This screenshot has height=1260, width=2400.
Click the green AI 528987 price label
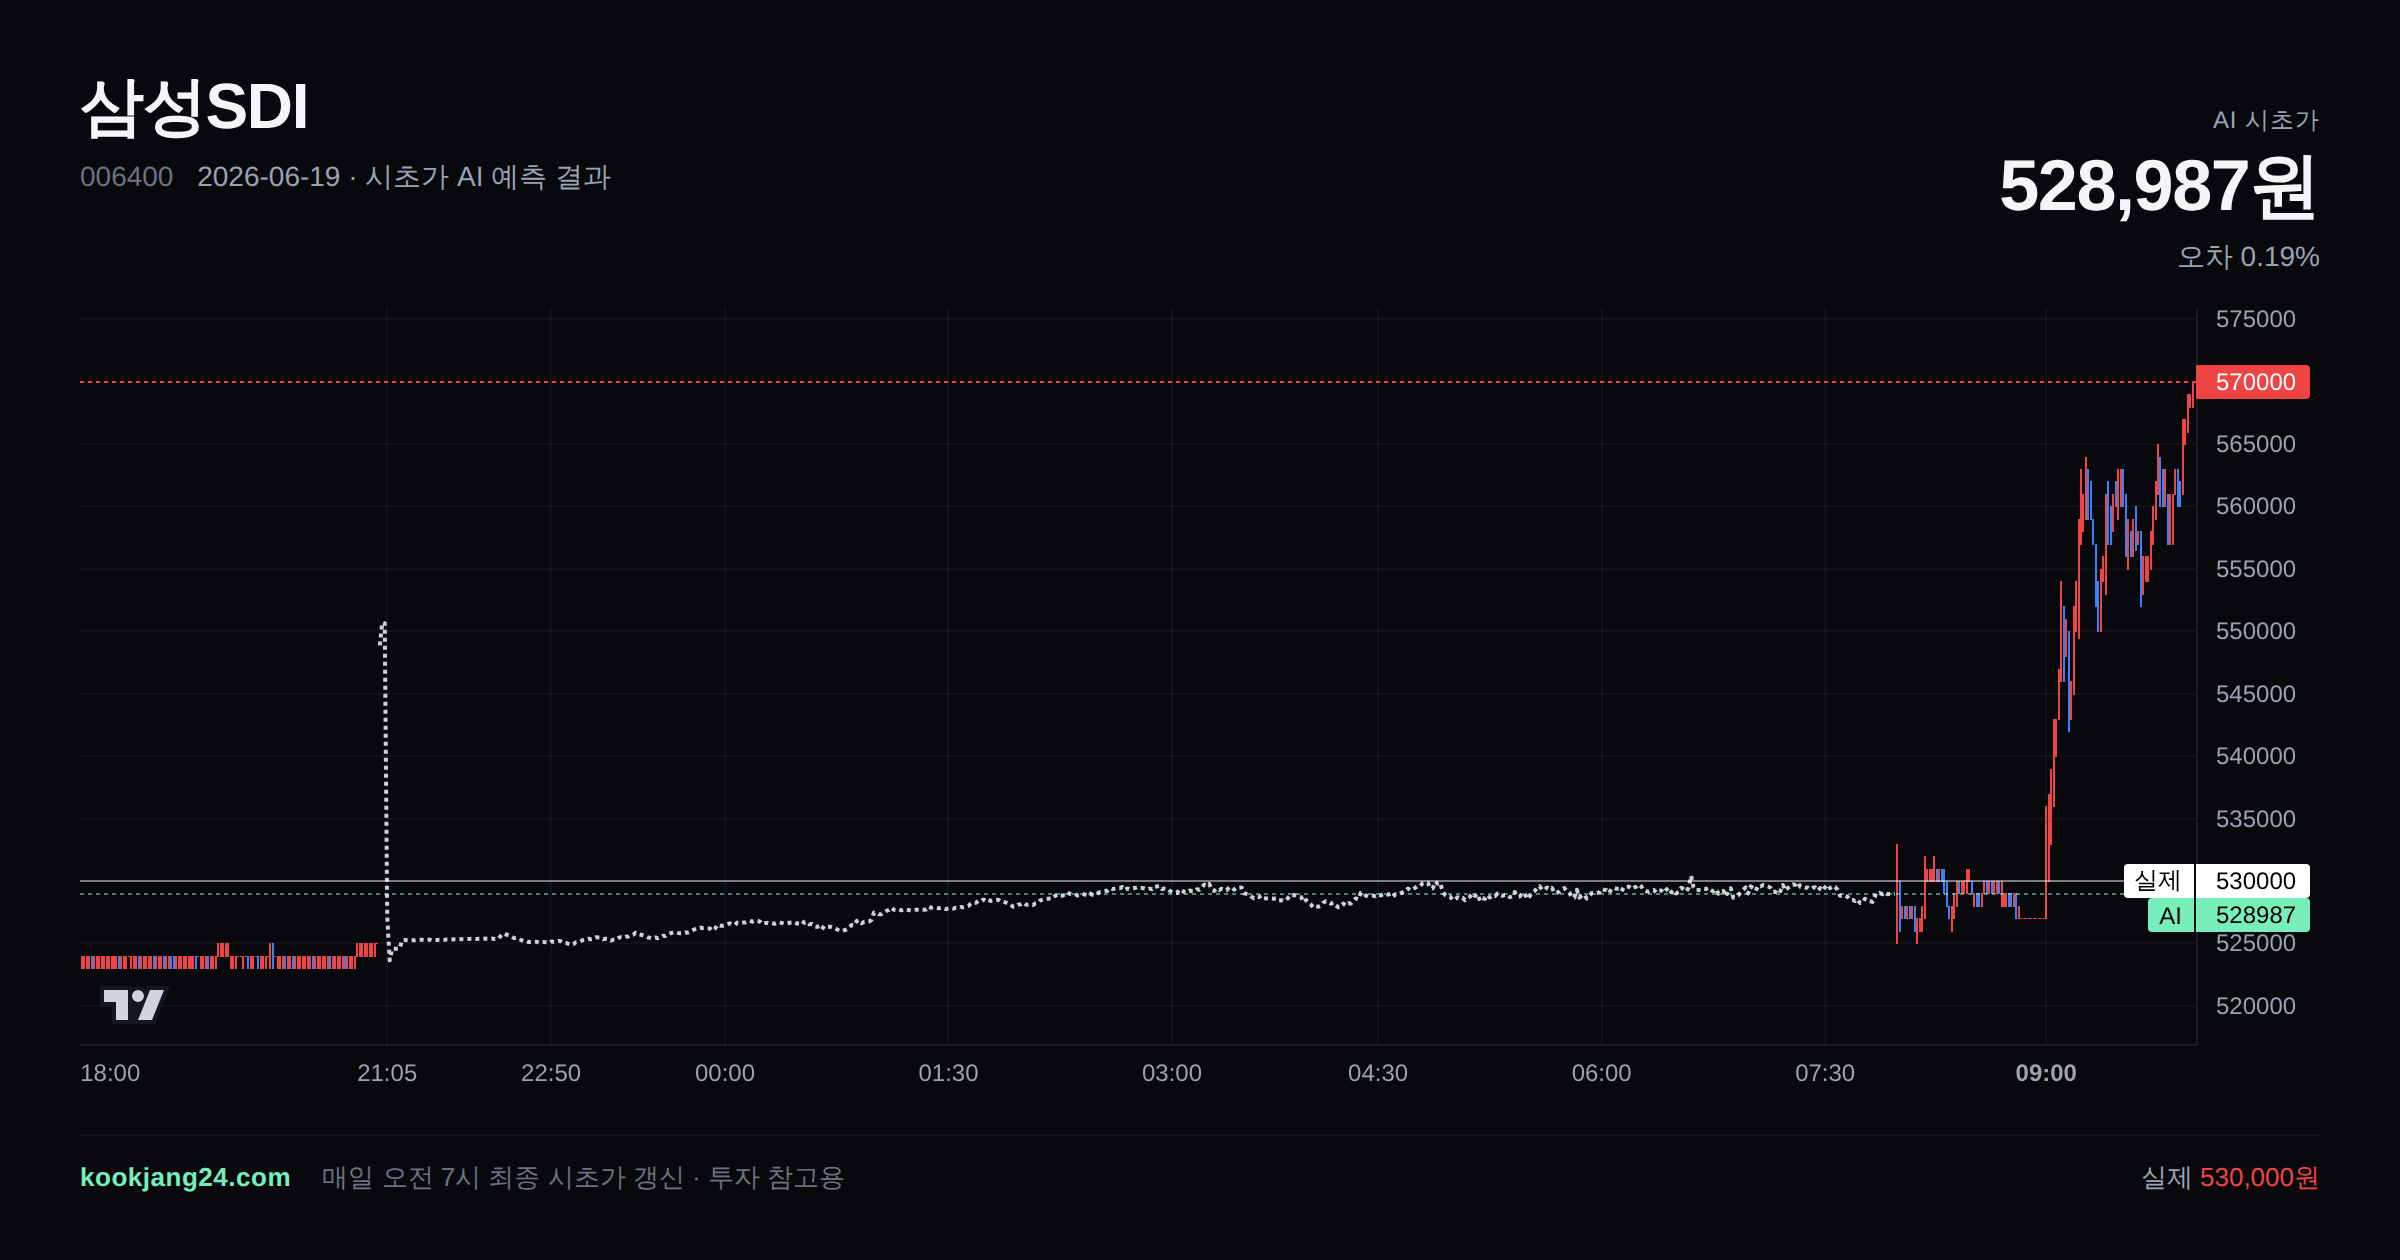coord(2229,915)
